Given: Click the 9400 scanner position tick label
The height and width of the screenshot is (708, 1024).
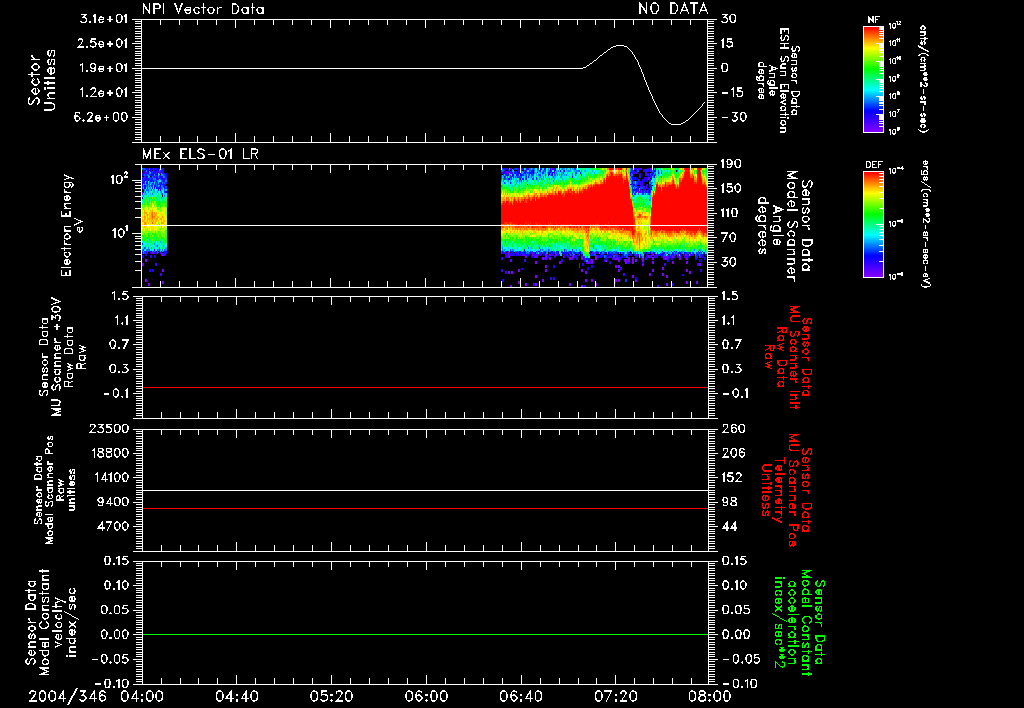Looking at the screenshot, I should [x=112, y=502].
